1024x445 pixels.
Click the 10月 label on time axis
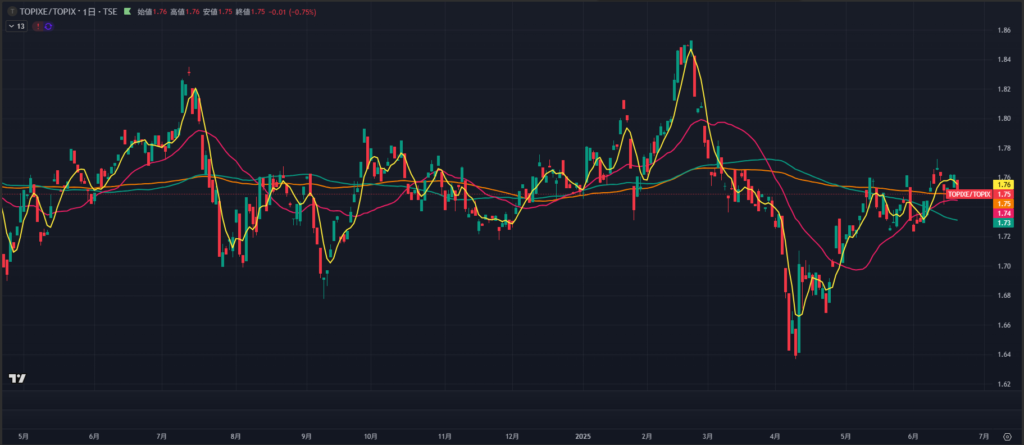[x=371, y=436]
